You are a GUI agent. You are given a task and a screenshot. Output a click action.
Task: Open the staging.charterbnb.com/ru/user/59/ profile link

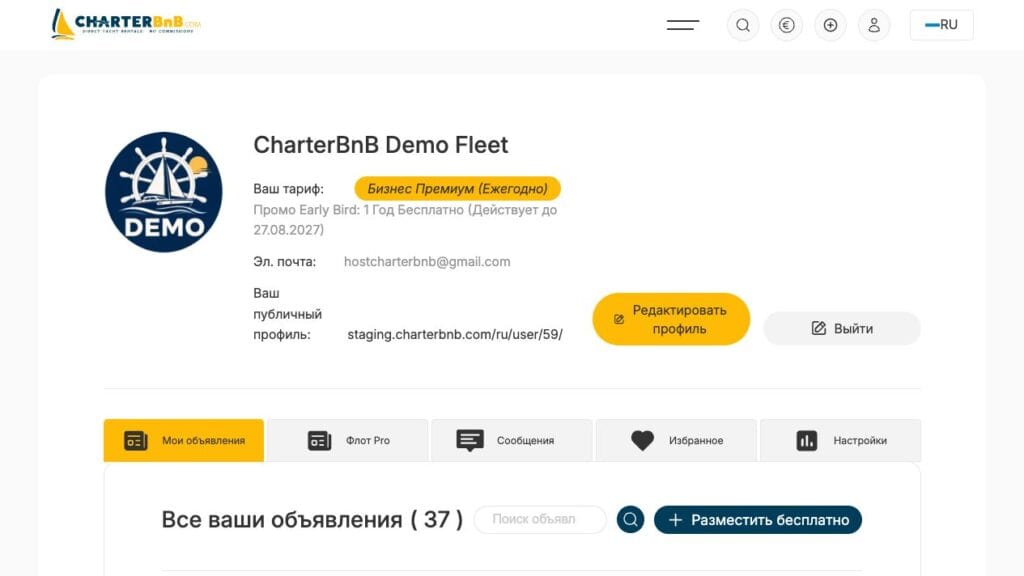(x=455, y=334)
